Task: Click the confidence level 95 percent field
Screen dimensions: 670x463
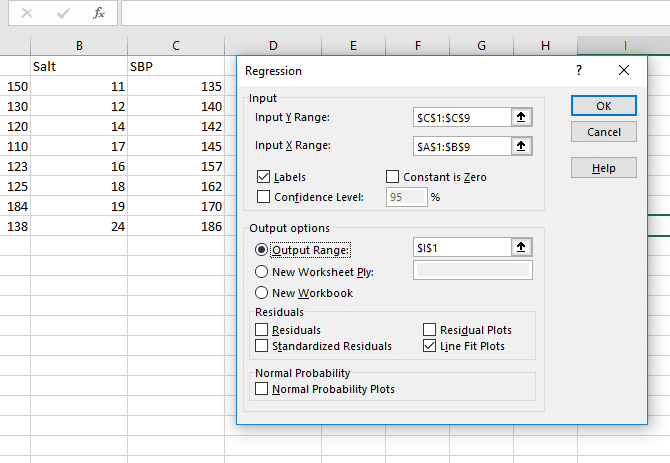Action: (406, 197)
